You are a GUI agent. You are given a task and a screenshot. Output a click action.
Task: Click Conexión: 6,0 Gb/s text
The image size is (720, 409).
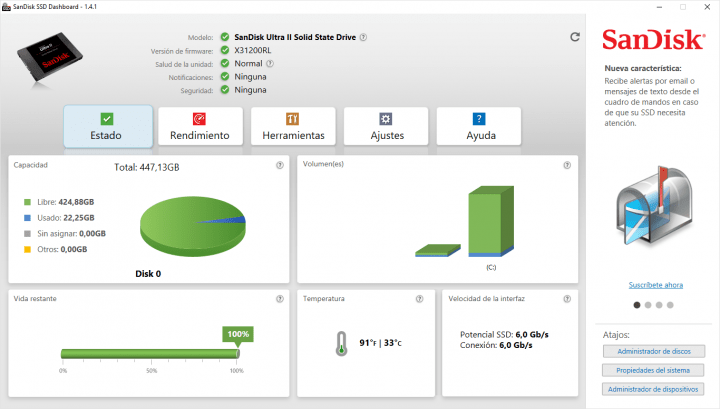coord(496,345)
